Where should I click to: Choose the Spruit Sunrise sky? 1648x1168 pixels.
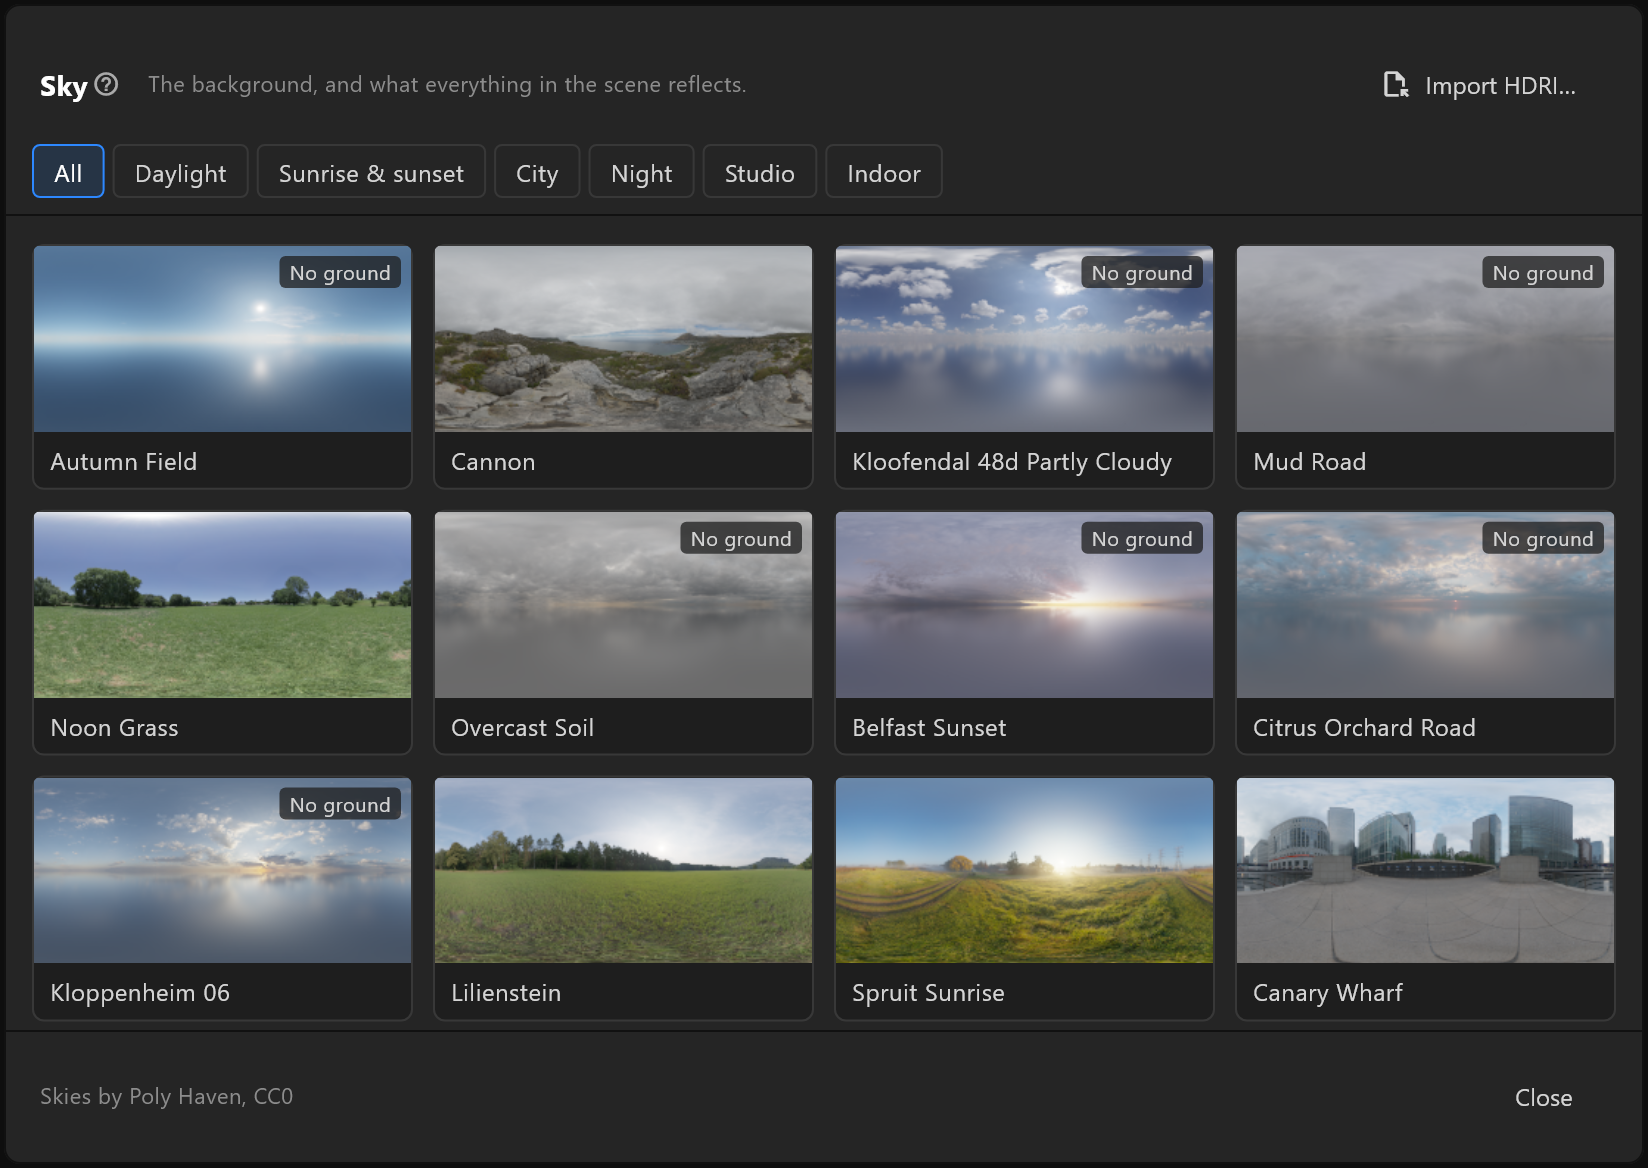pos(1024,899)
